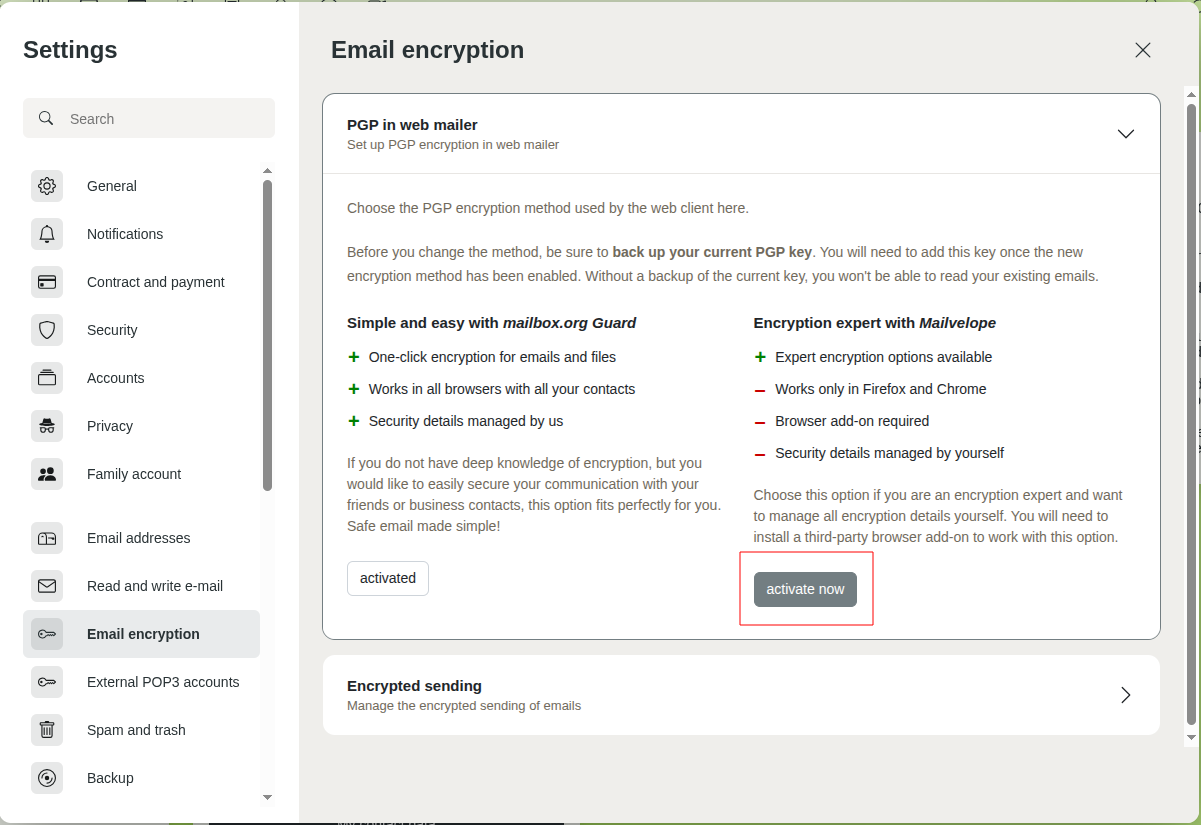Select the Backup disc icon
The image size is (1201, 825).
(47, 778)
